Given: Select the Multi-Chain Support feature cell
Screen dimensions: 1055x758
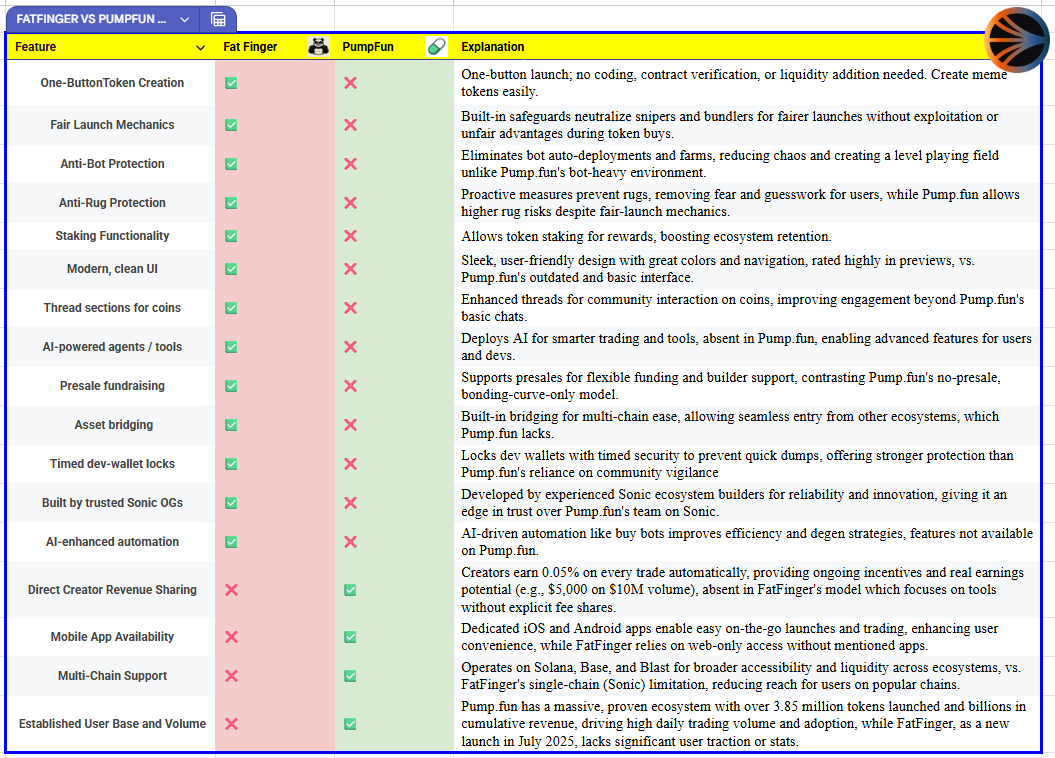Looking at the screenshot, I should (112, 676).
